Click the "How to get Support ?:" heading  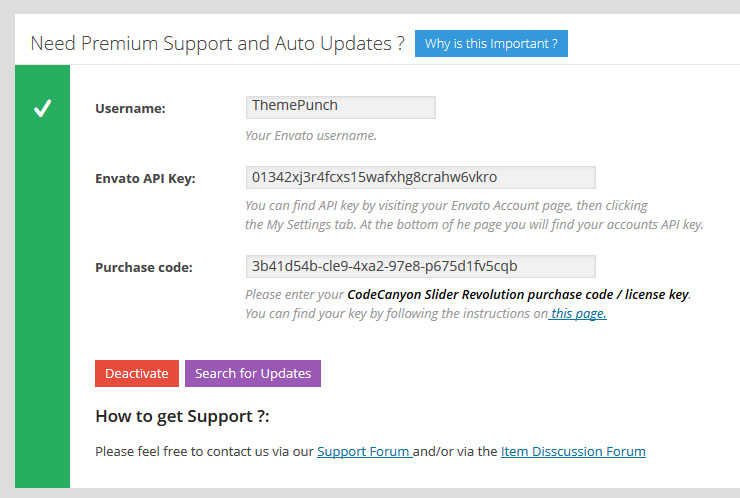[182, 416]
